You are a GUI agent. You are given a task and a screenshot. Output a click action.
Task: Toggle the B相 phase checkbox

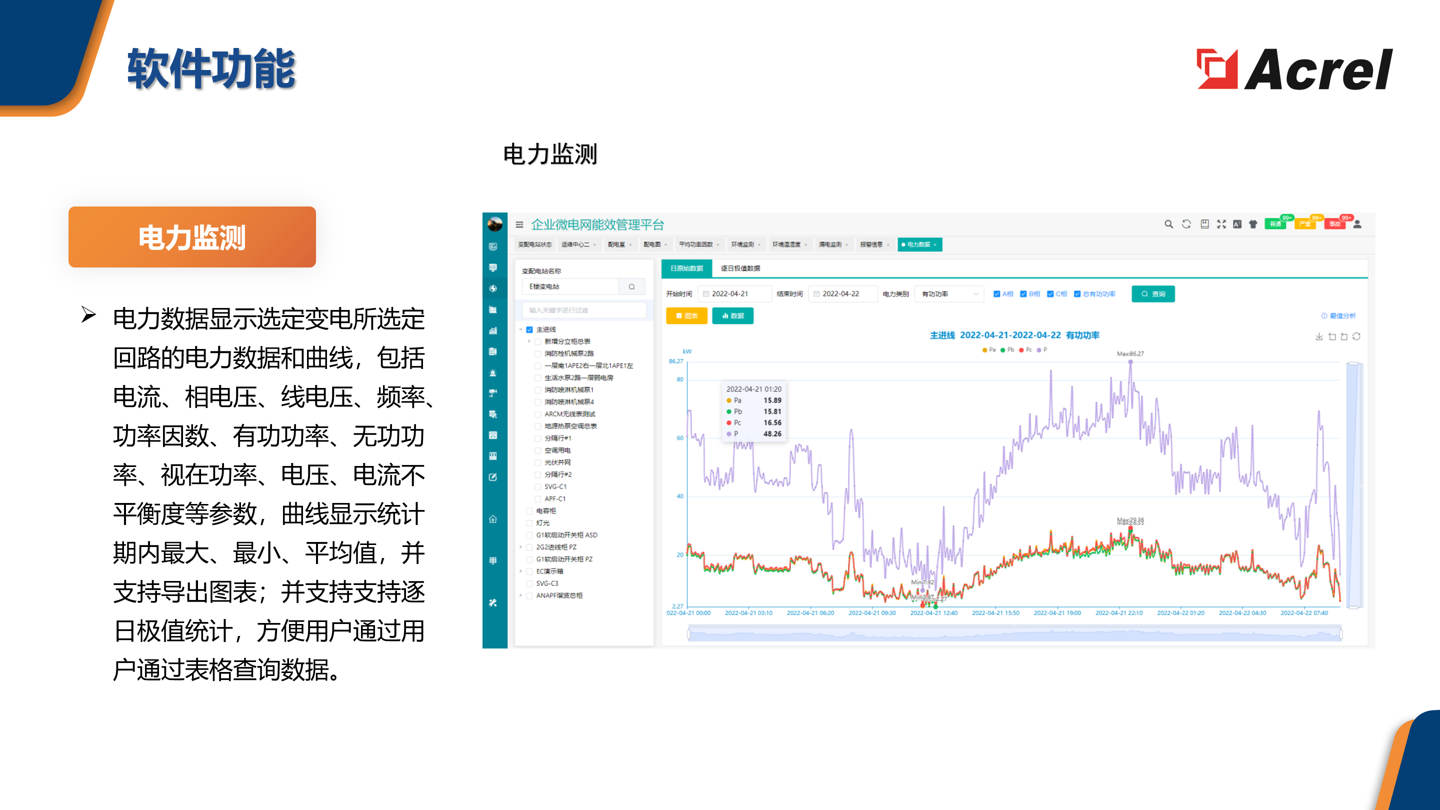click(1023, 294)
